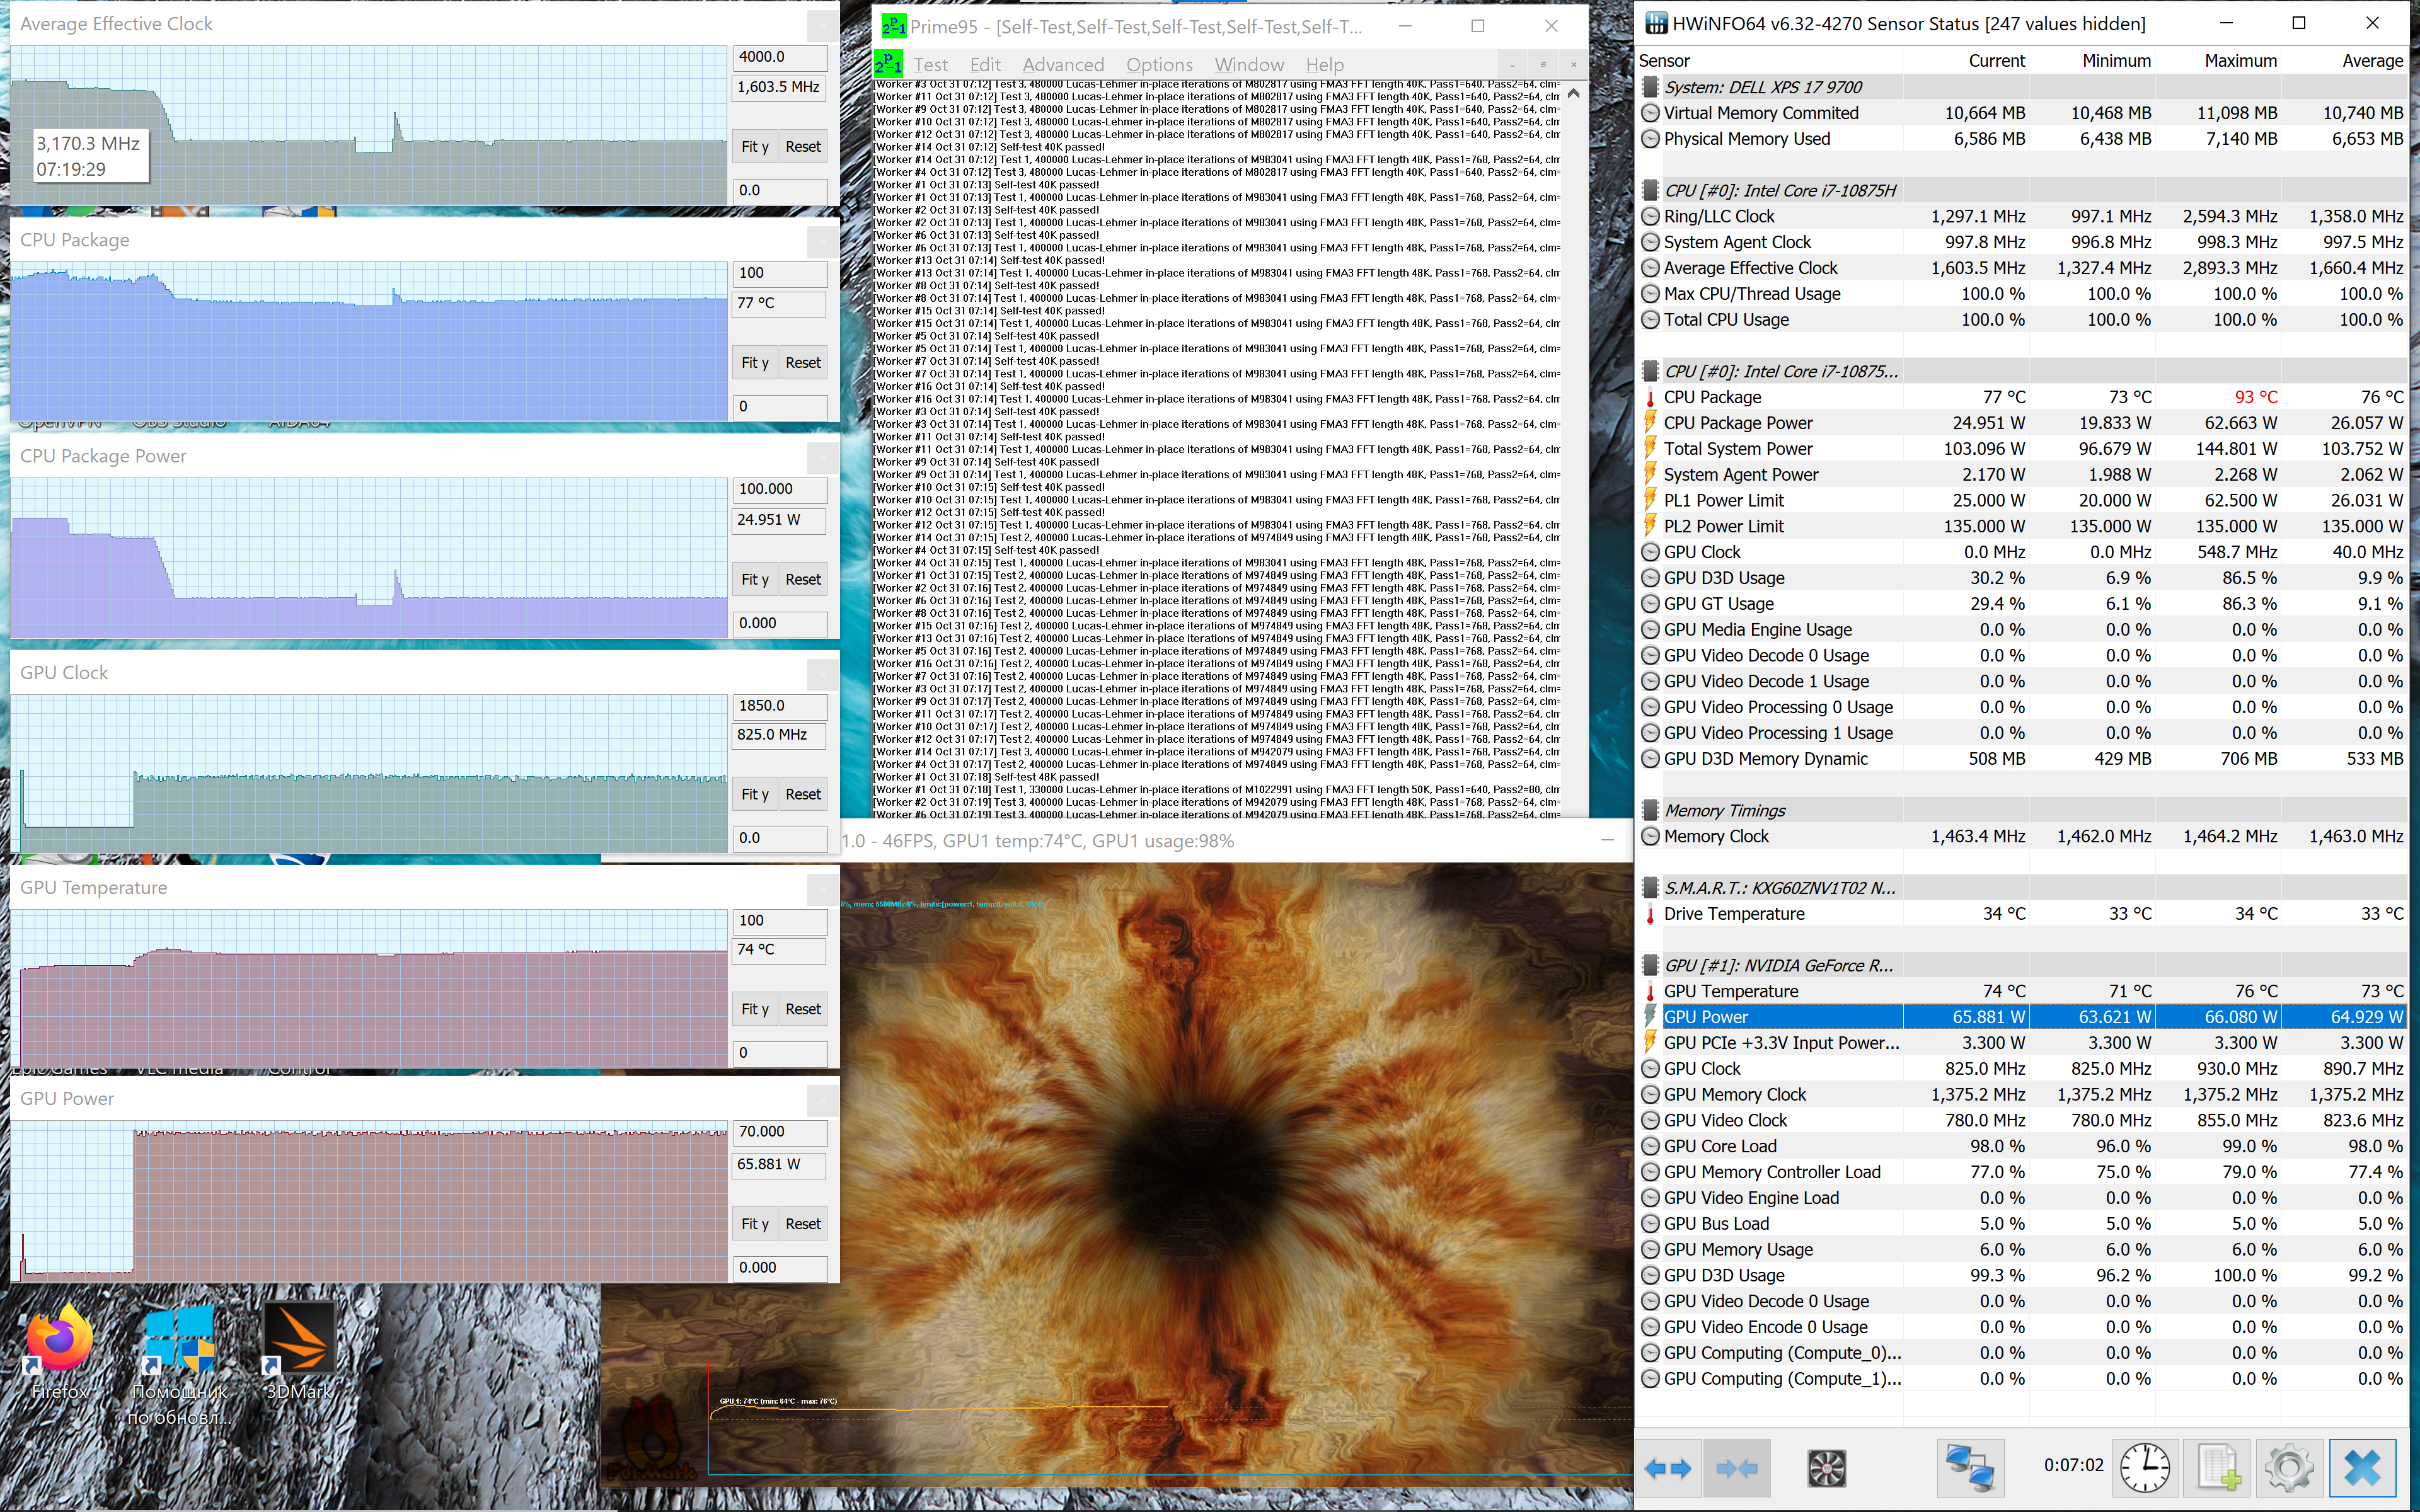The height and width of the screenshot is (1512, 2420).
Task: Click the Prime95 scrollbar up arrow
Action: click(x=1573, y=93)
